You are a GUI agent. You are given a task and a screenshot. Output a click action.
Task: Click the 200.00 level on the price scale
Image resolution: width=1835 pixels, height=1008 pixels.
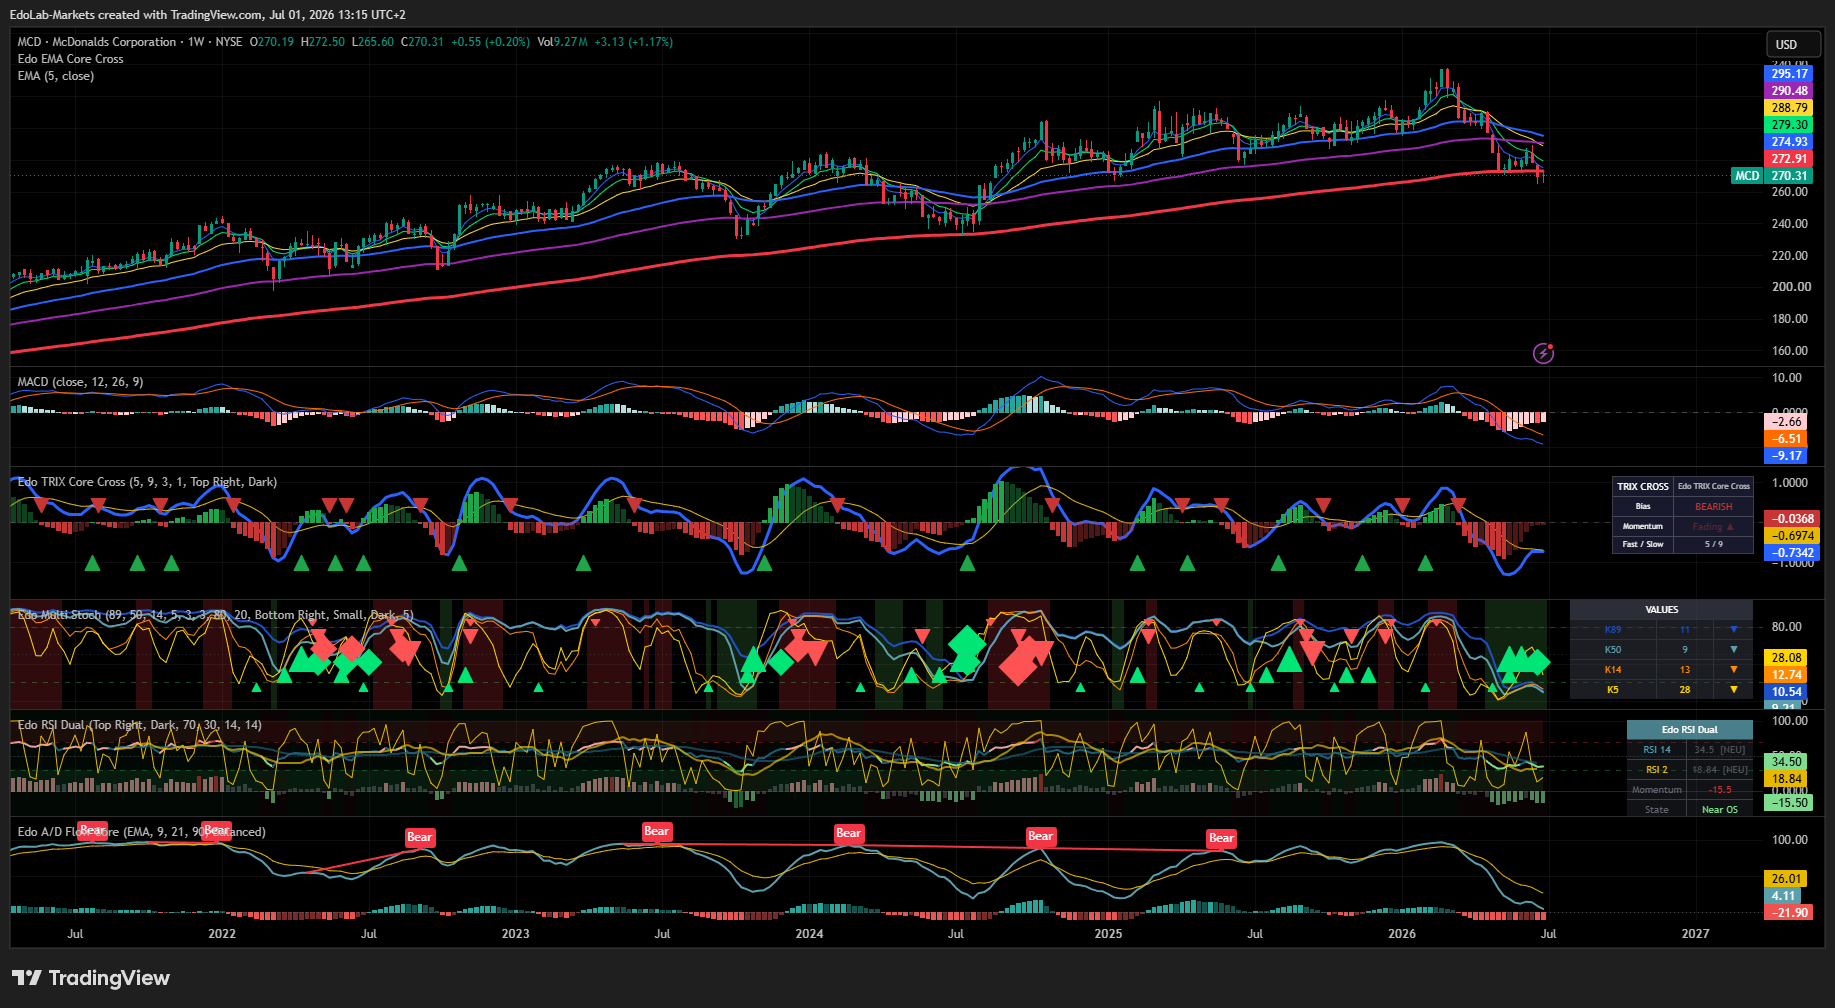click(x=1790, y=287)
